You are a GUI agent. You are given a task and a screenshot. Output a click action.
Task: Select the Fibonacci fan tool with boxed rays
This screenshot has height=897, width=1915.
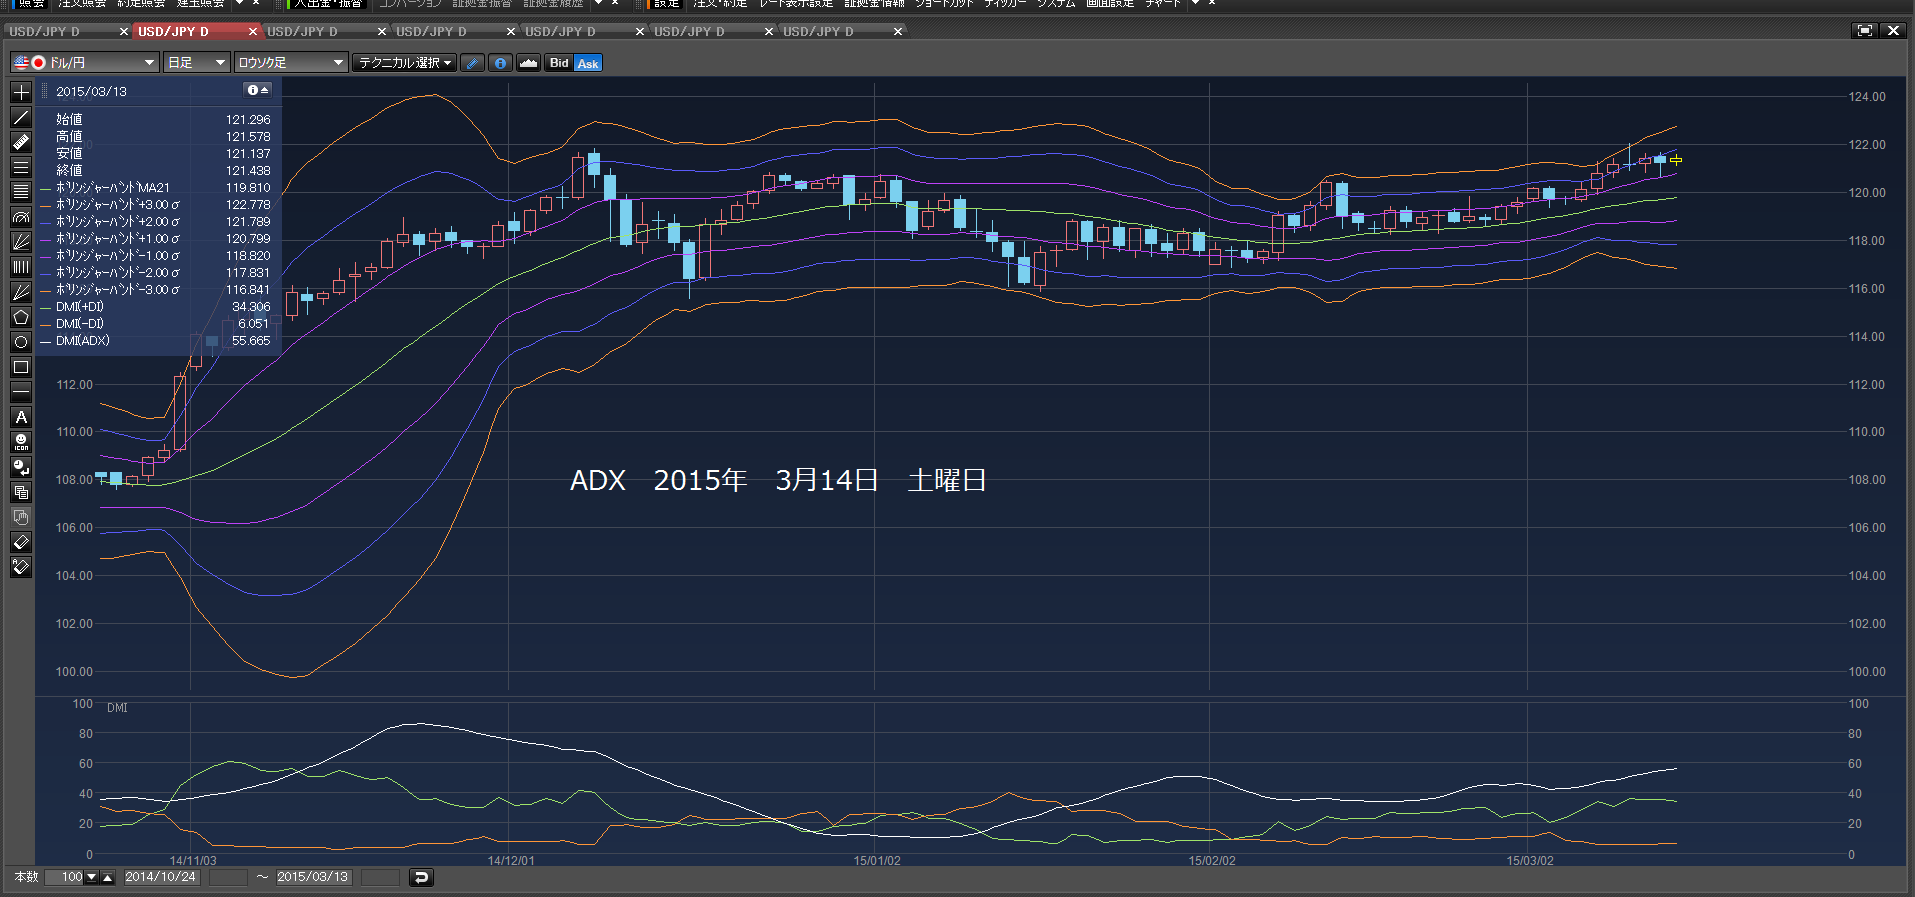click(20, 242)
